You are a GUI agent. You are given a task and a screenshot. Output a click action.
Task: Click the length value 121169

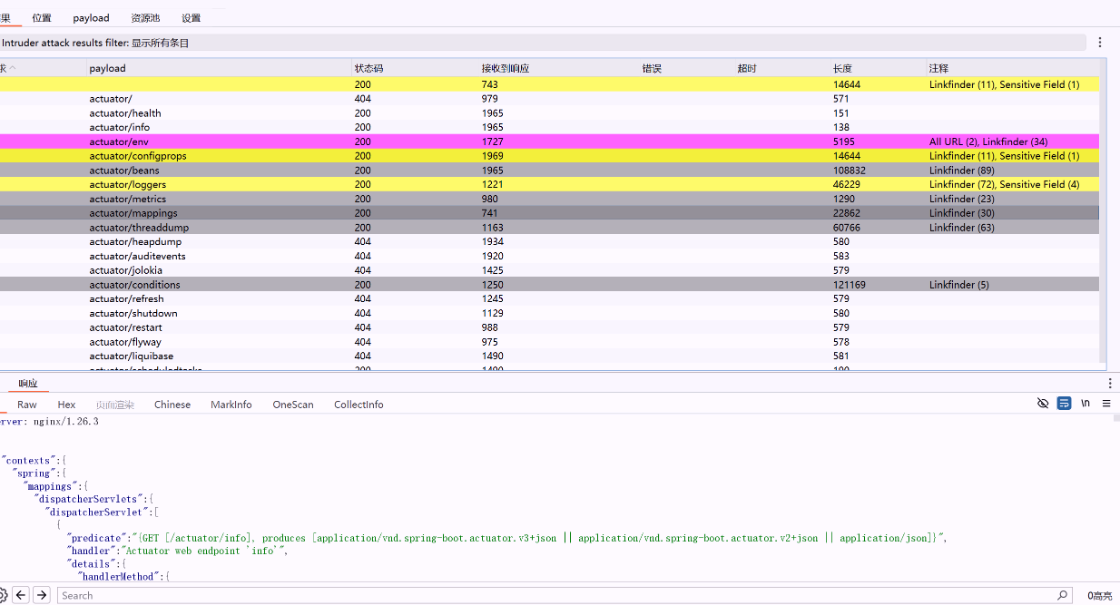[849, 284]
